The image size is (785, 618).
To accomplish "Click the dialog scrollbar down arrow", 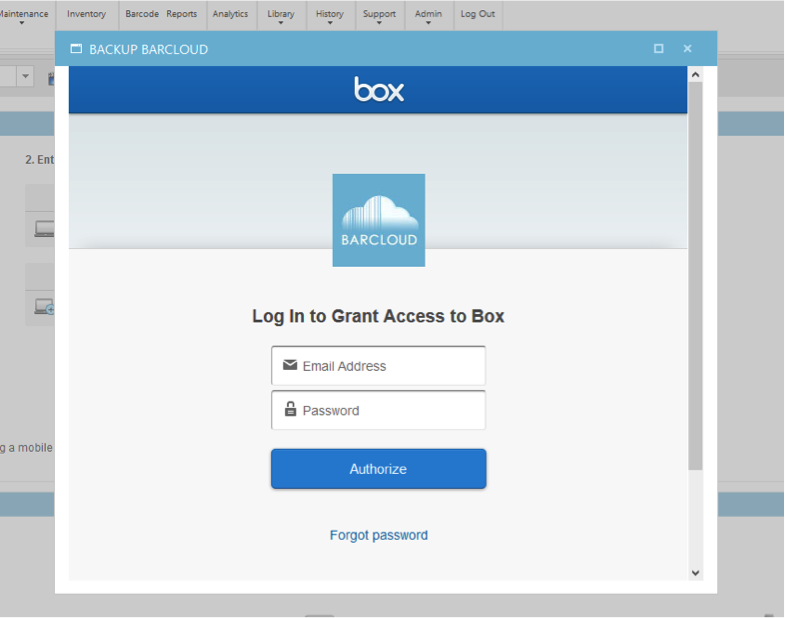I will point(695,573).
